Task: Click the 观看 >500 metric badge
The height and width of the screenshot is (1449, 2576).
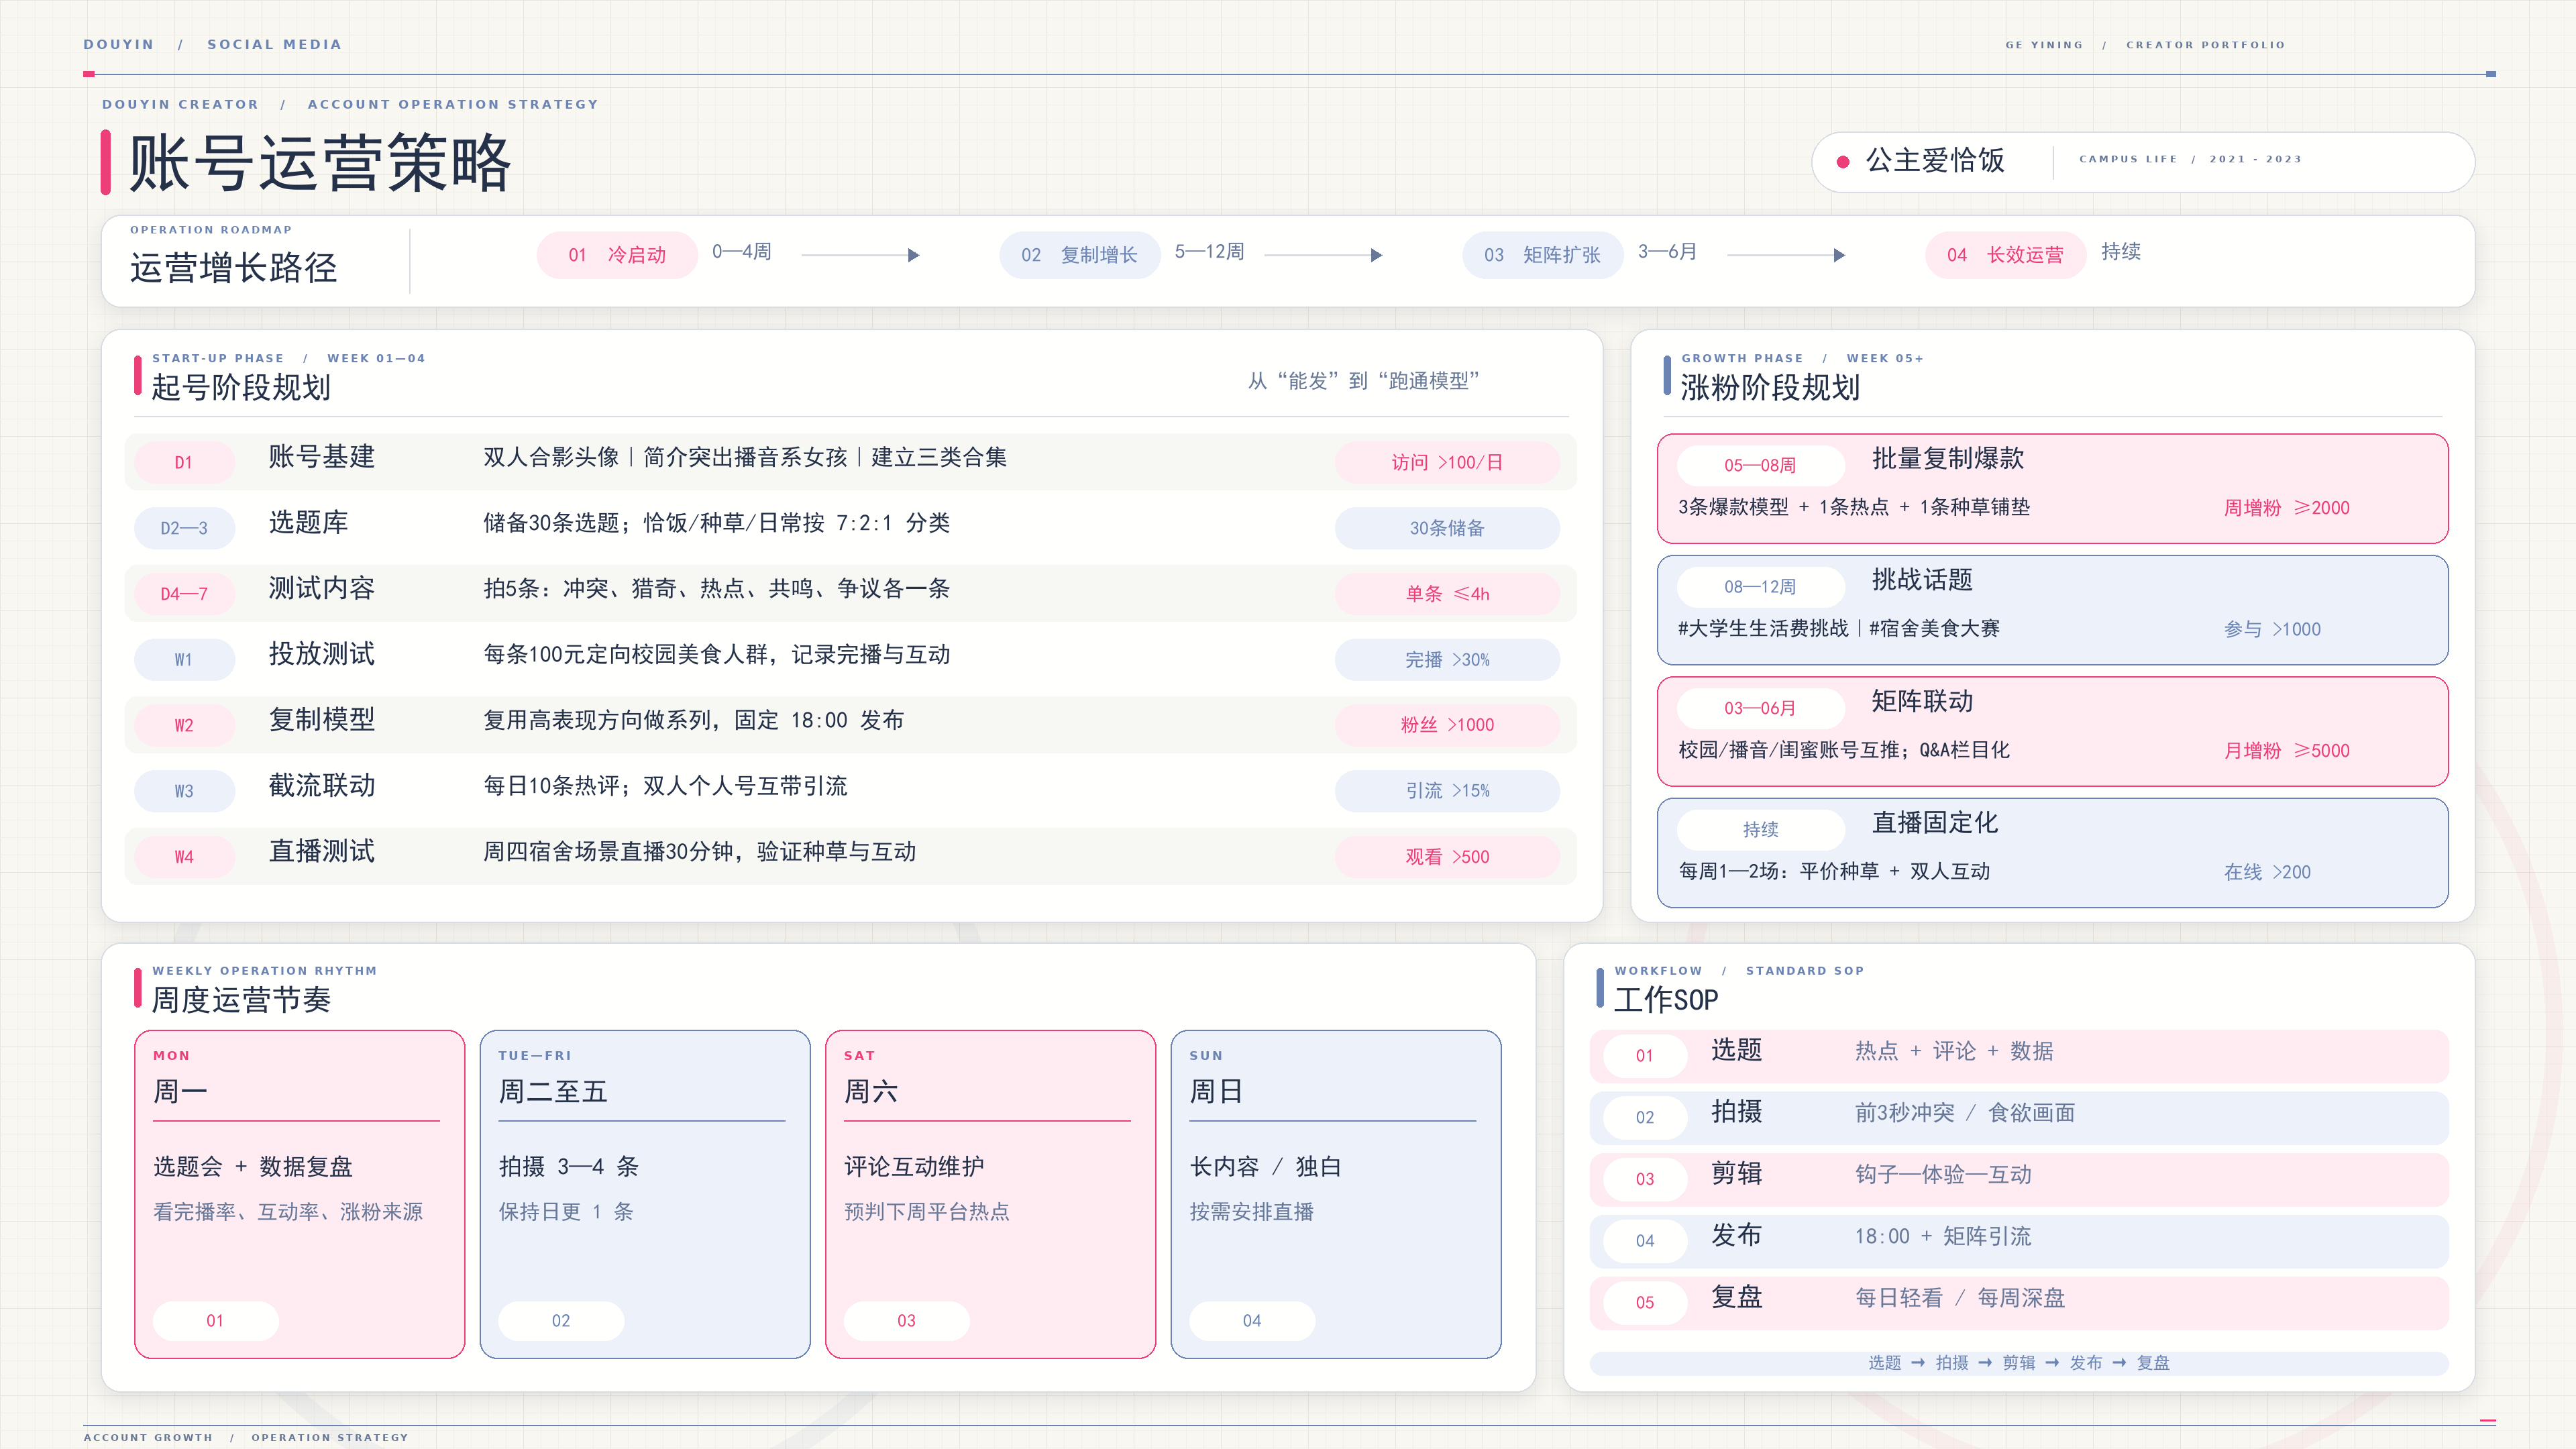Action: [x=1447, y=857]
